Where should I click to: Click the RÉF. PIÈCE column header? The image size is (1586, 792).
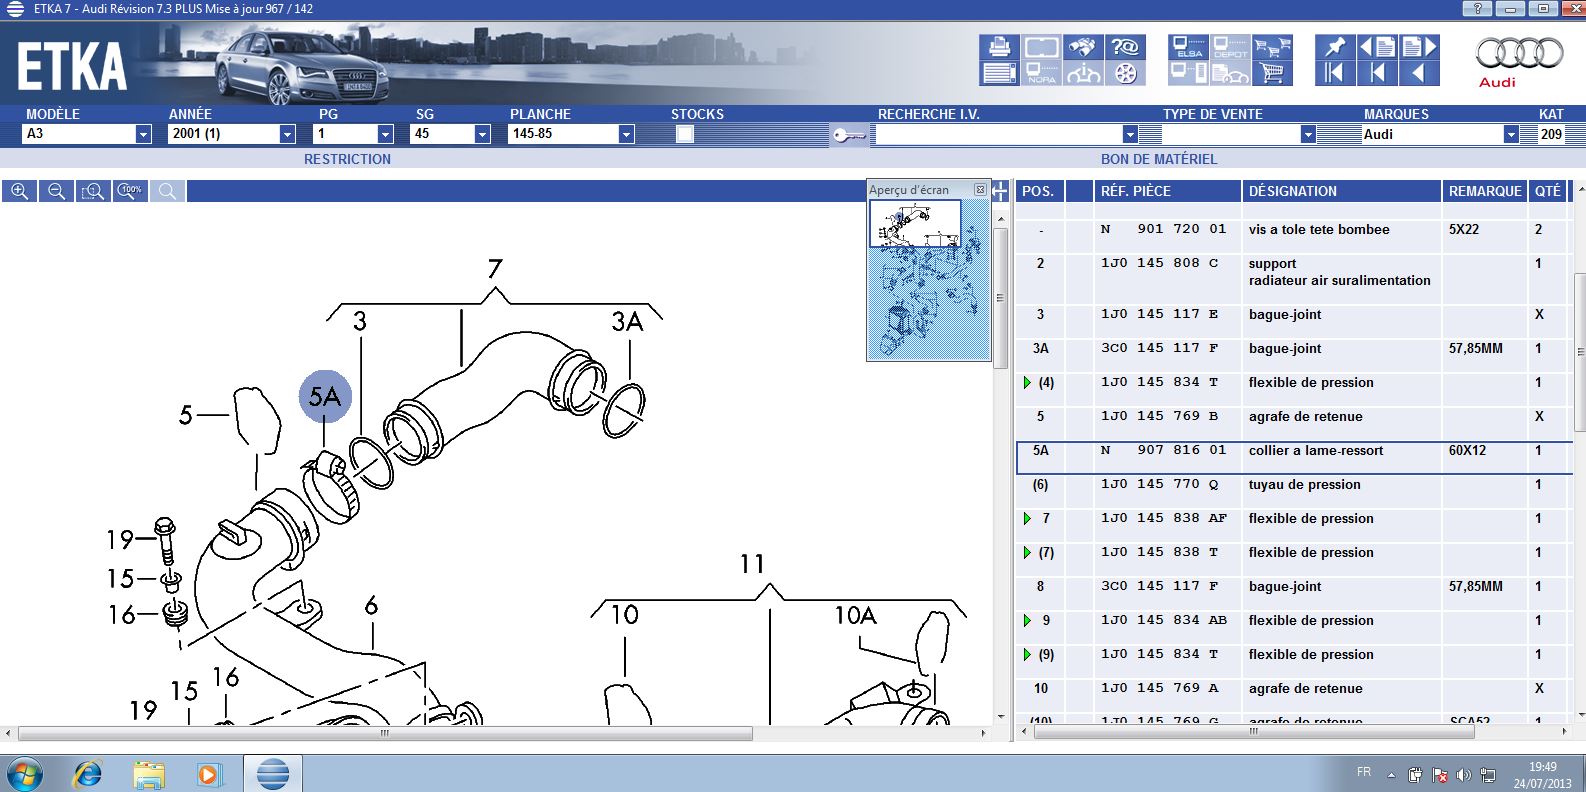(1167, 191)
